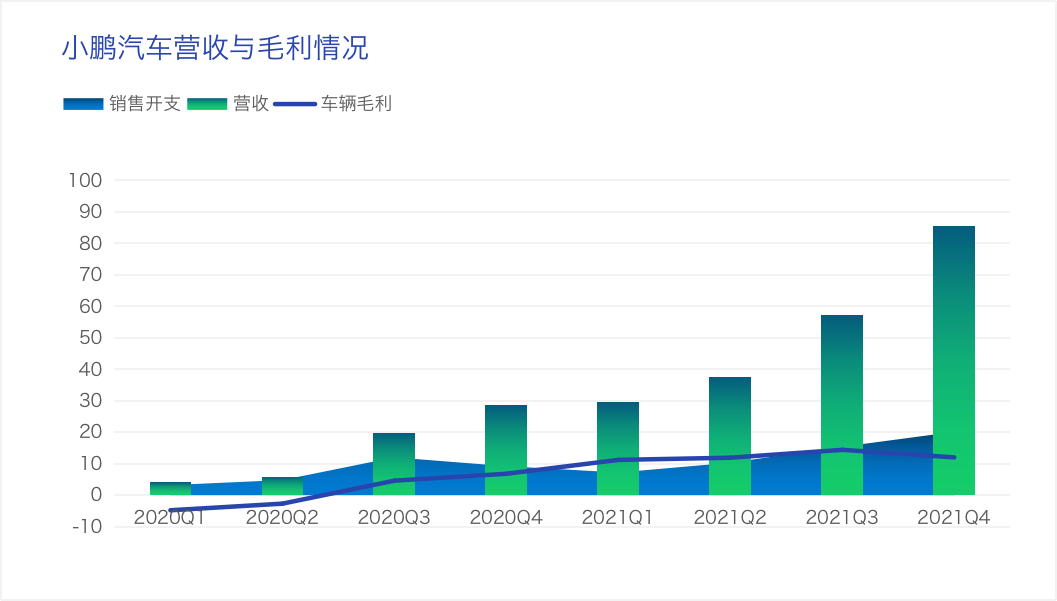Click the 2020Q2 axis label
This screenshot has height=601, width=1057.
[x=282, y=517]
